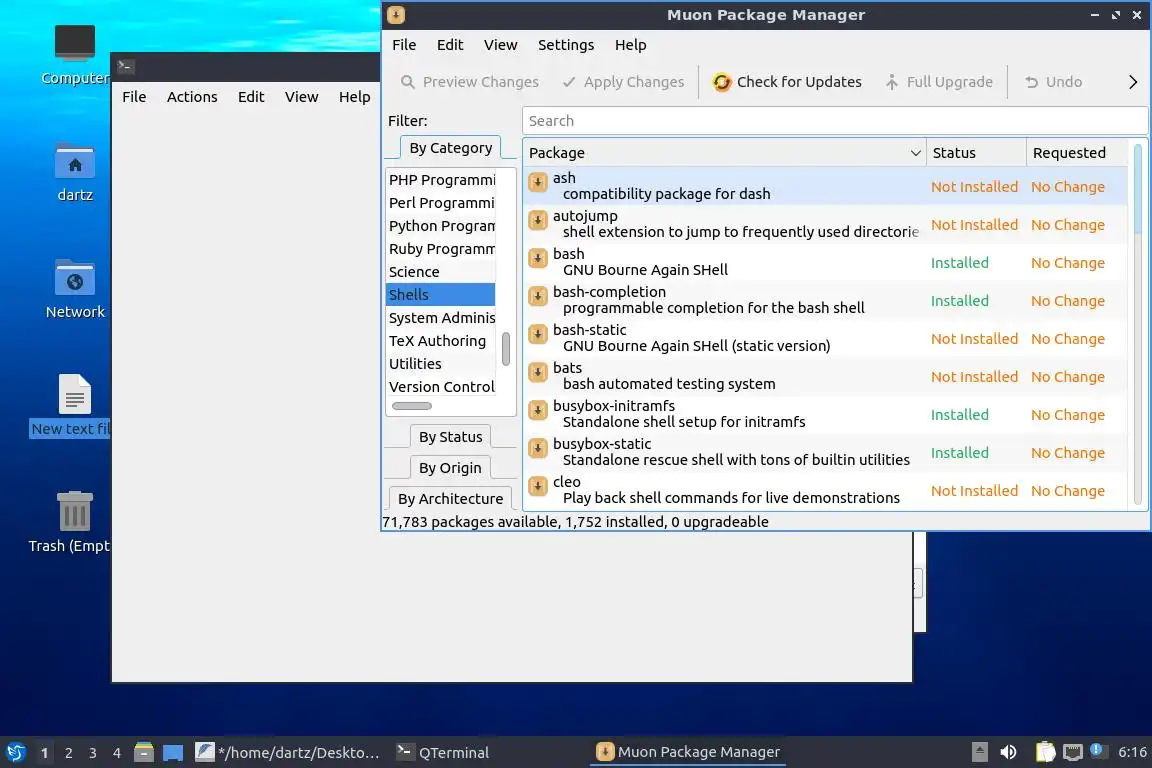Open file manager from taskbar
Image resolution: width=1152 pixels, height=768 pixels.
point(144,753)
